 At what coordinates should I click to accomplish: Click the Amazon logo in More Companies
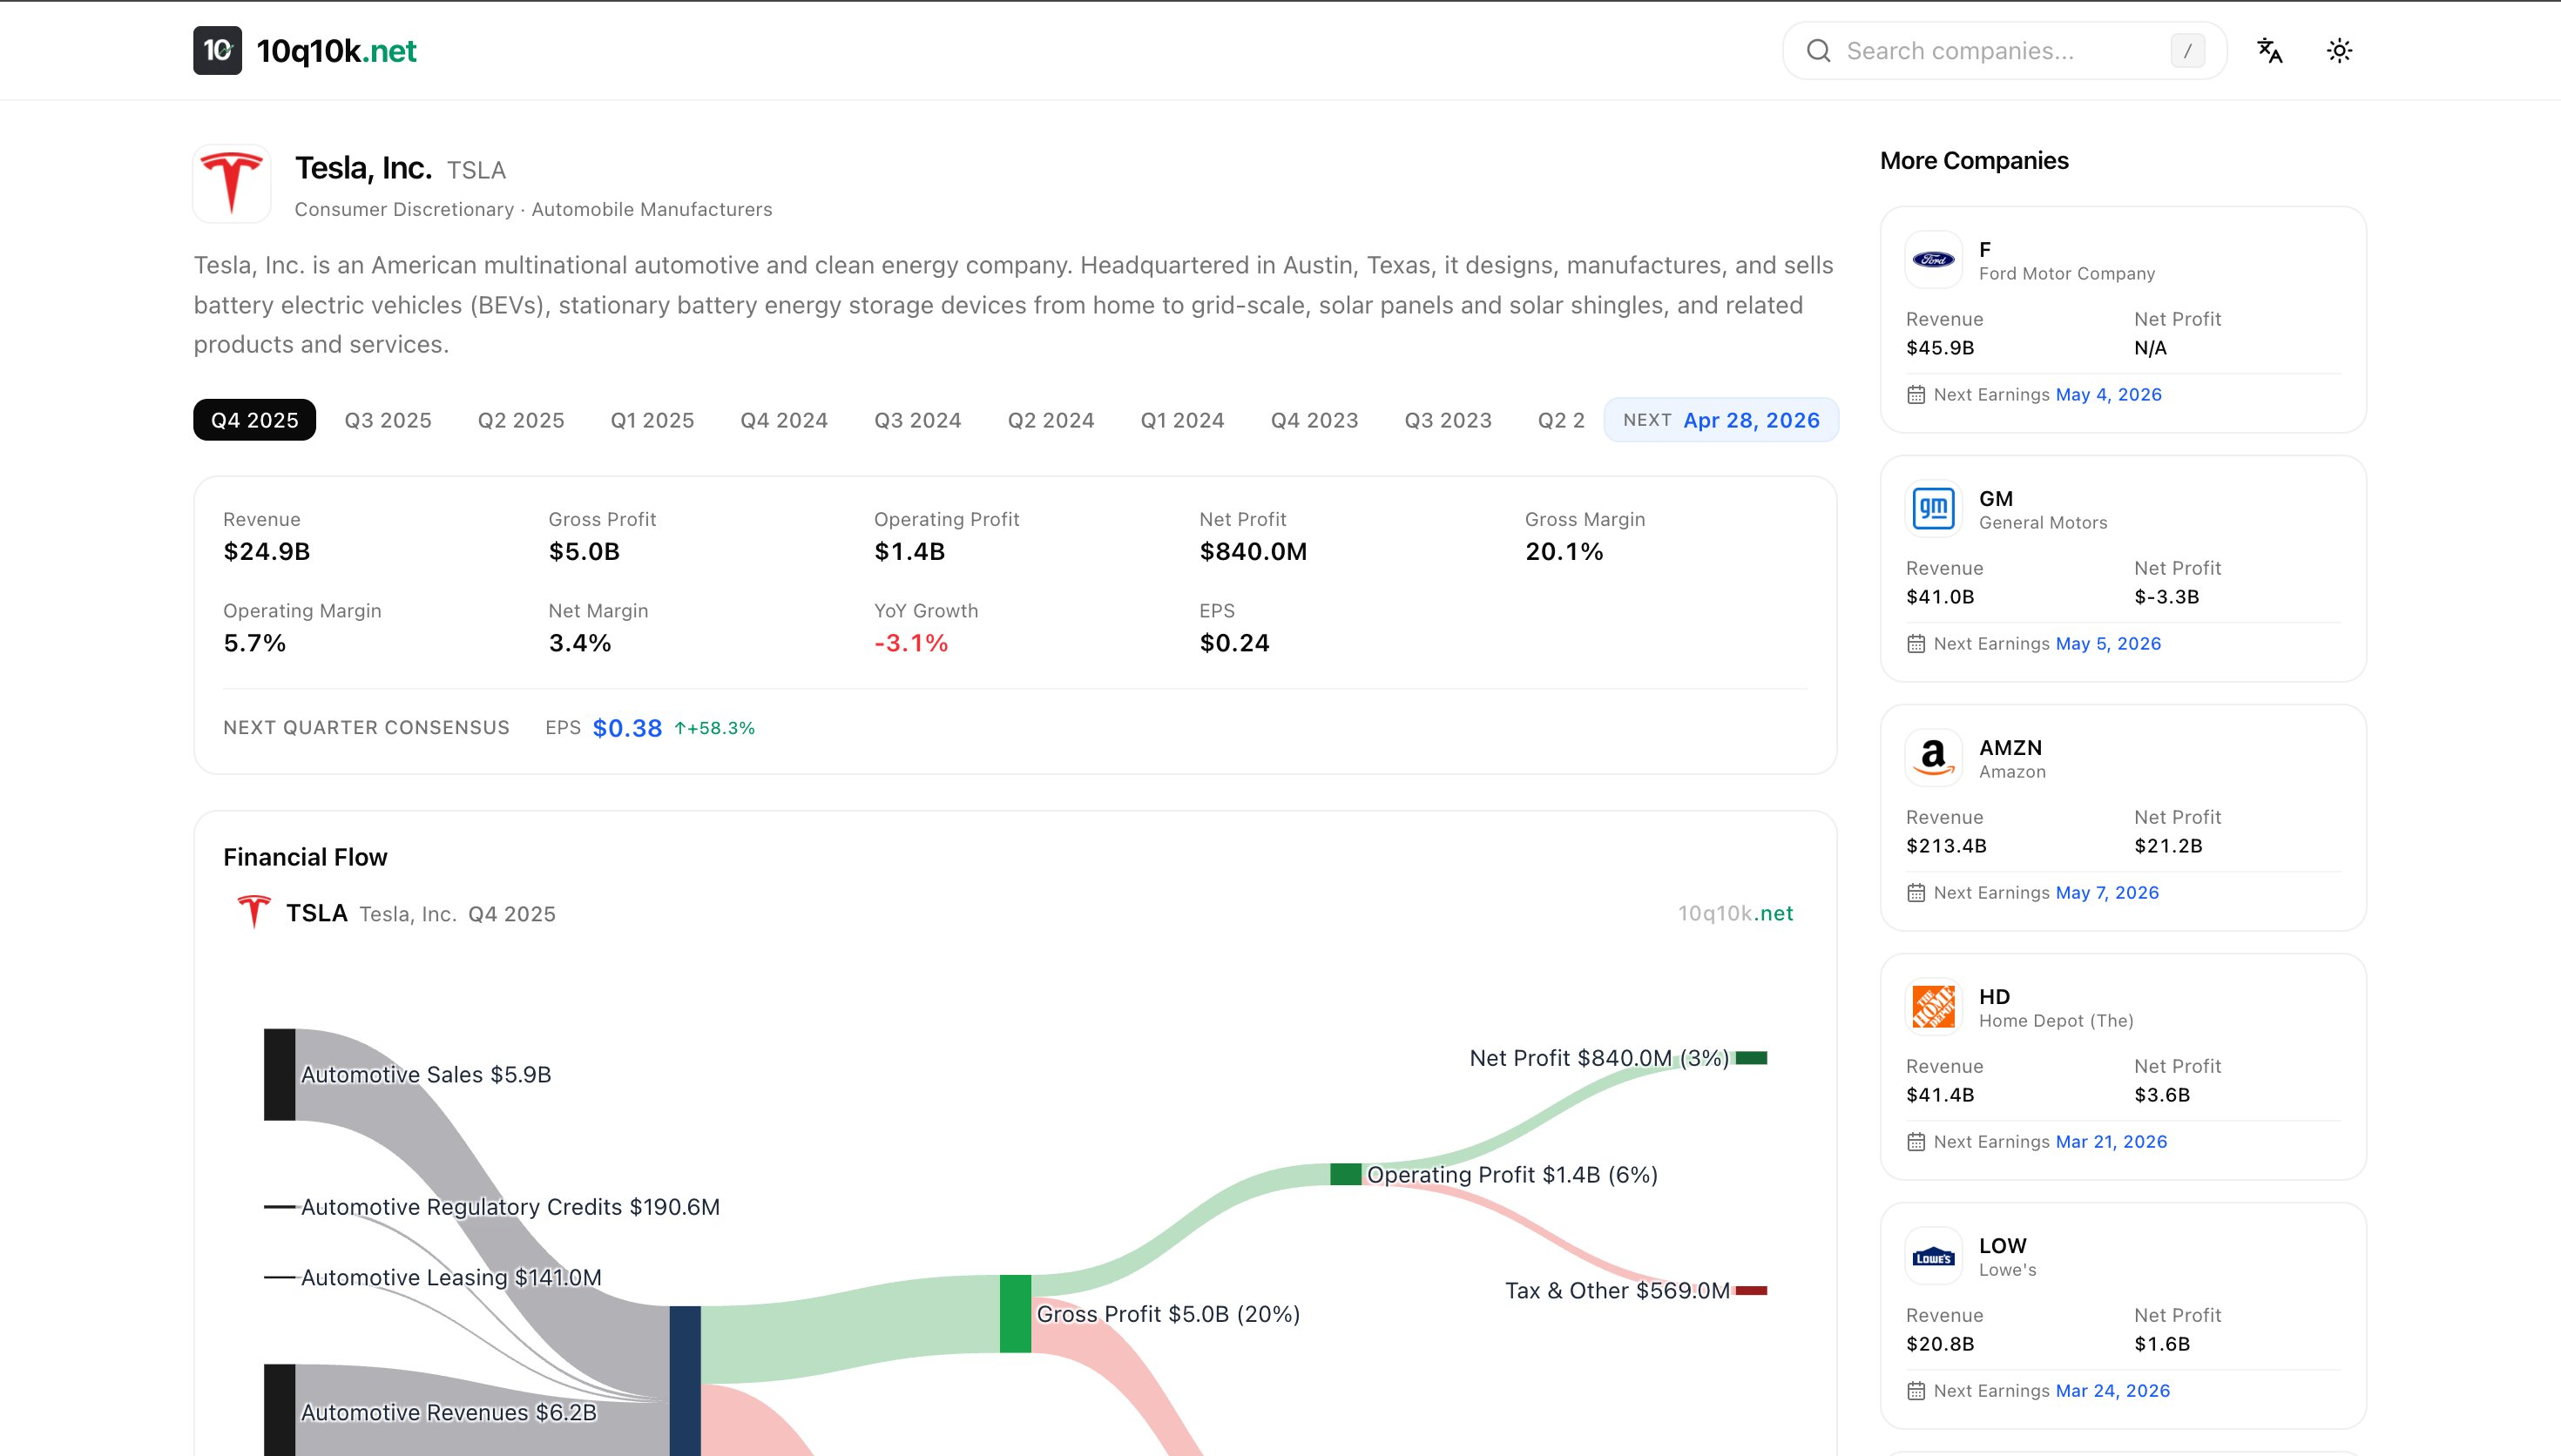click(x=1933, y=757)
